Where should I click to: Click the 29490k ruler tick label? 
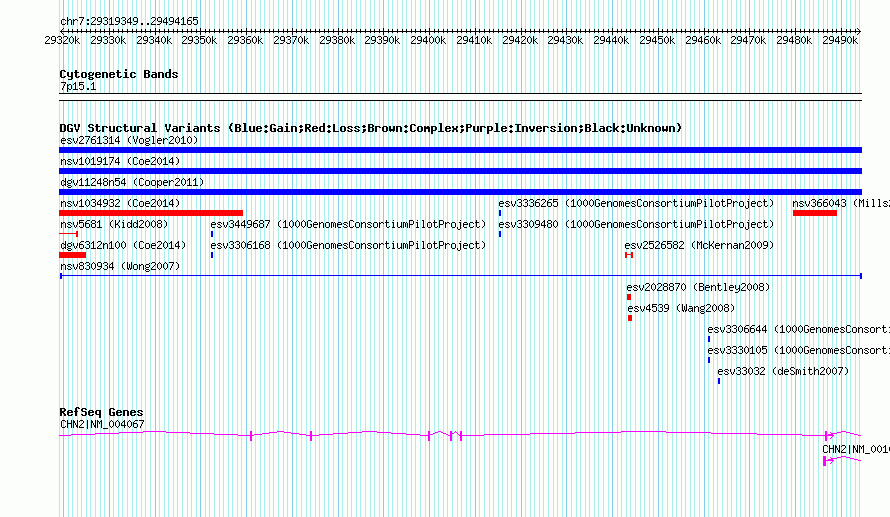[840, 40]
